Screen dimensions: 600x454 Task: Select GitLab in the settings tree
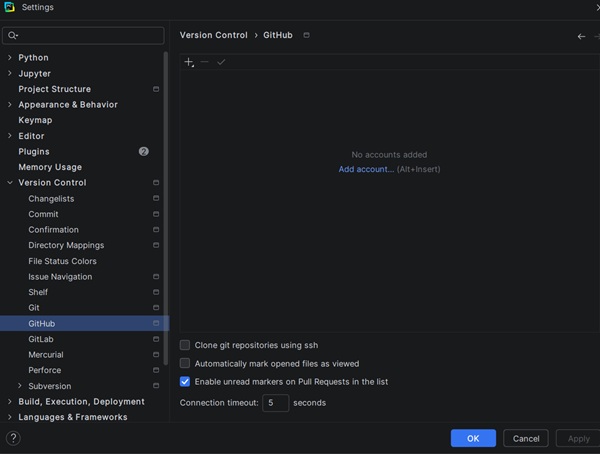(x=41, y=339)
